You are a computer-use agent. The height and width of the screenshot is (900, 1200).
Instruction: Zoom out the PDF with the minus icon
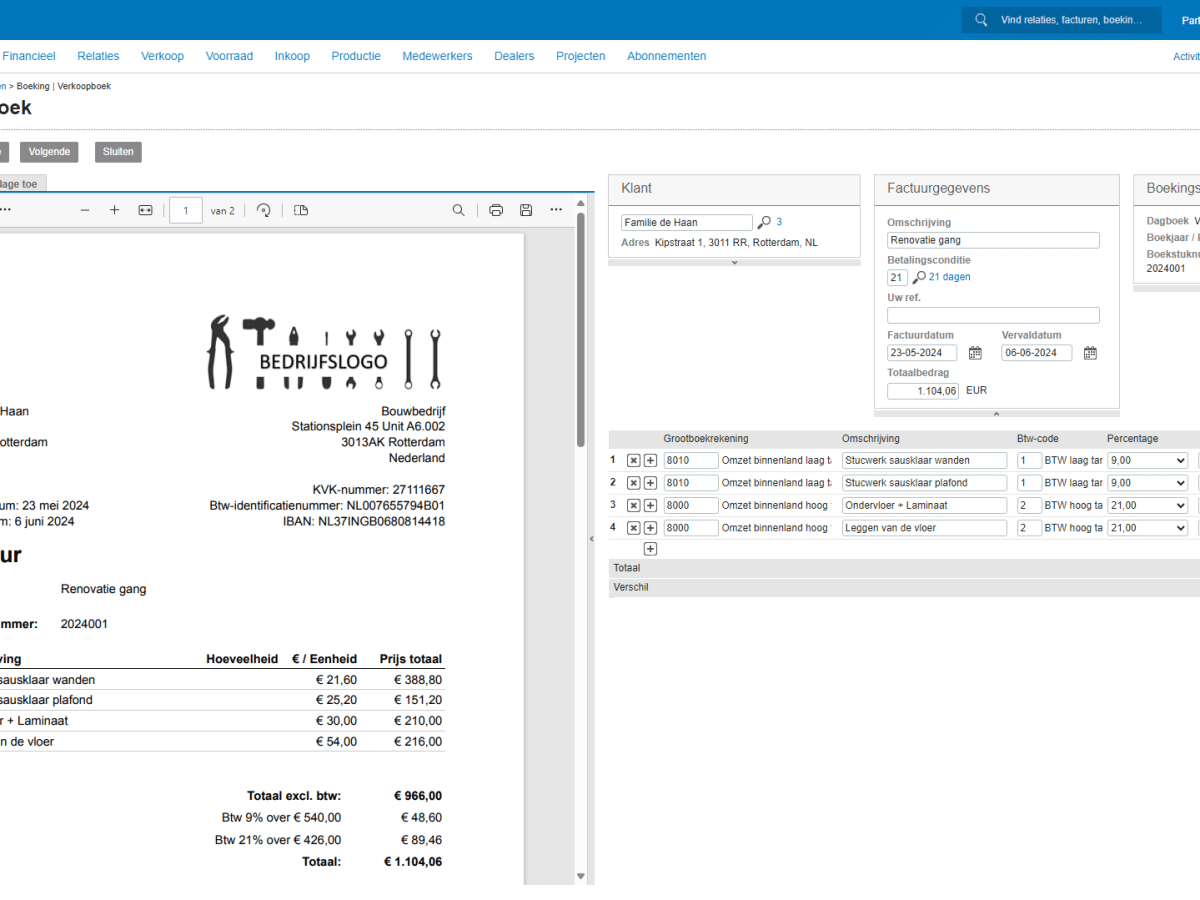tap(85, 210)
